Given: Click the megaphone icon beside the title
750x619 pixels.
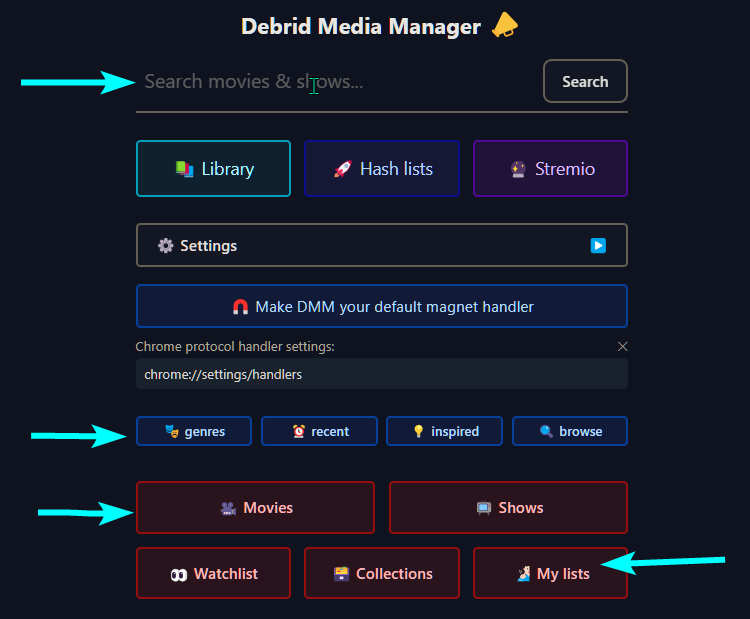Looking at the screenshot, I should point(505,25).
